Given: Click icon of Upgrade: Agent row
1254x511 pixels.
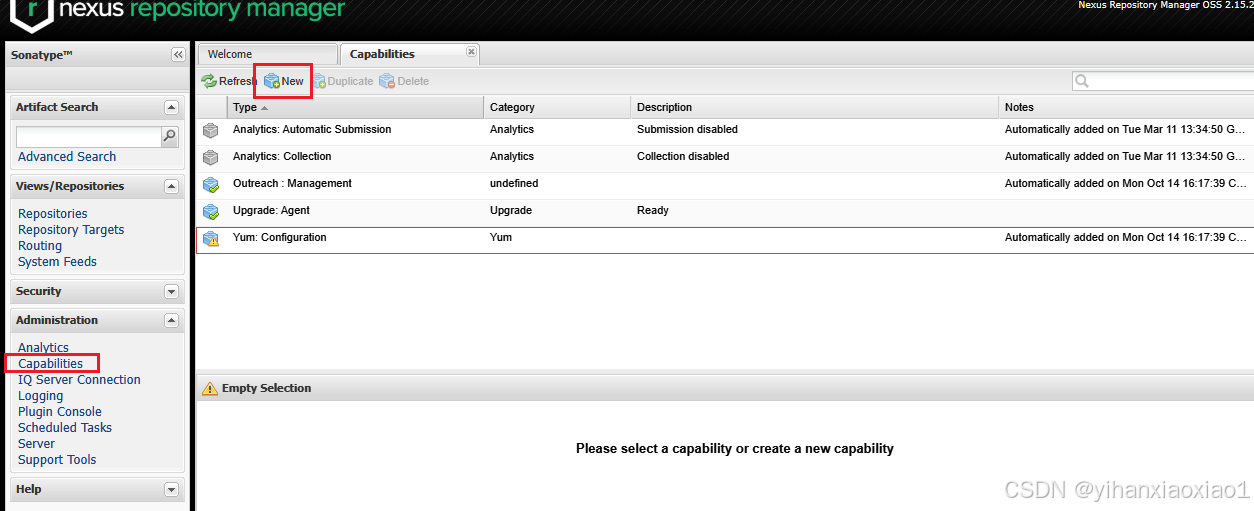Looking at the screenshot, I should click(210, 211).
